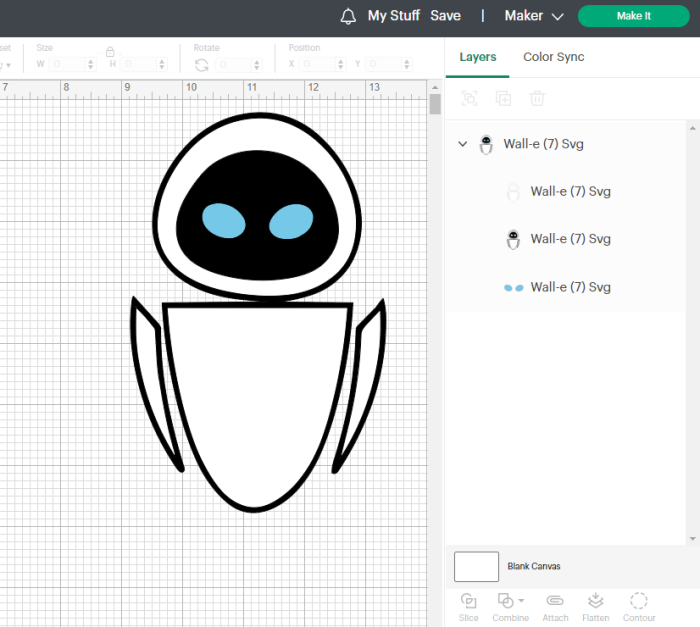Image resolution: width=700 pixels, height=627 pixels.
Task: Click the Layers panel scroll down arrow
Action: (x=692, y=539)
